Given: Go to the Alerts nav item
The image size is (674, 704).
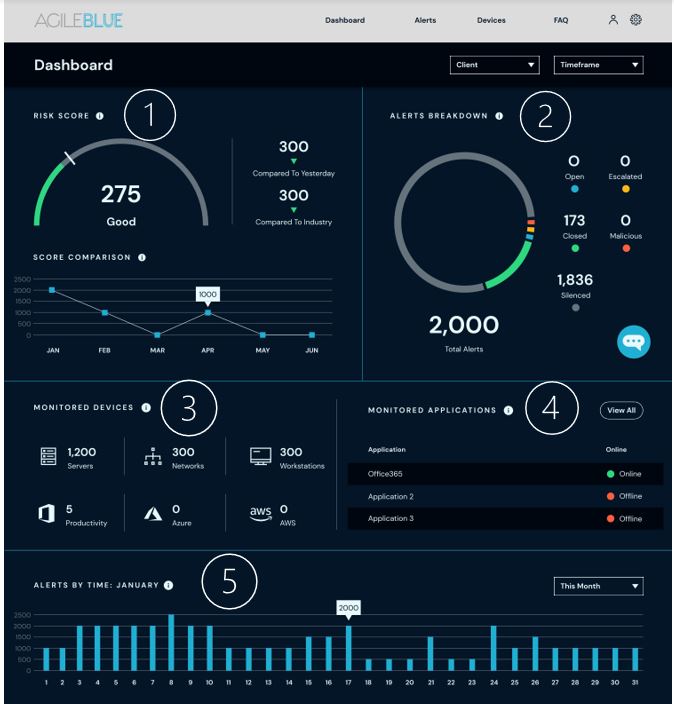Looking at the screenshot, I should click(x=425, y=20).
